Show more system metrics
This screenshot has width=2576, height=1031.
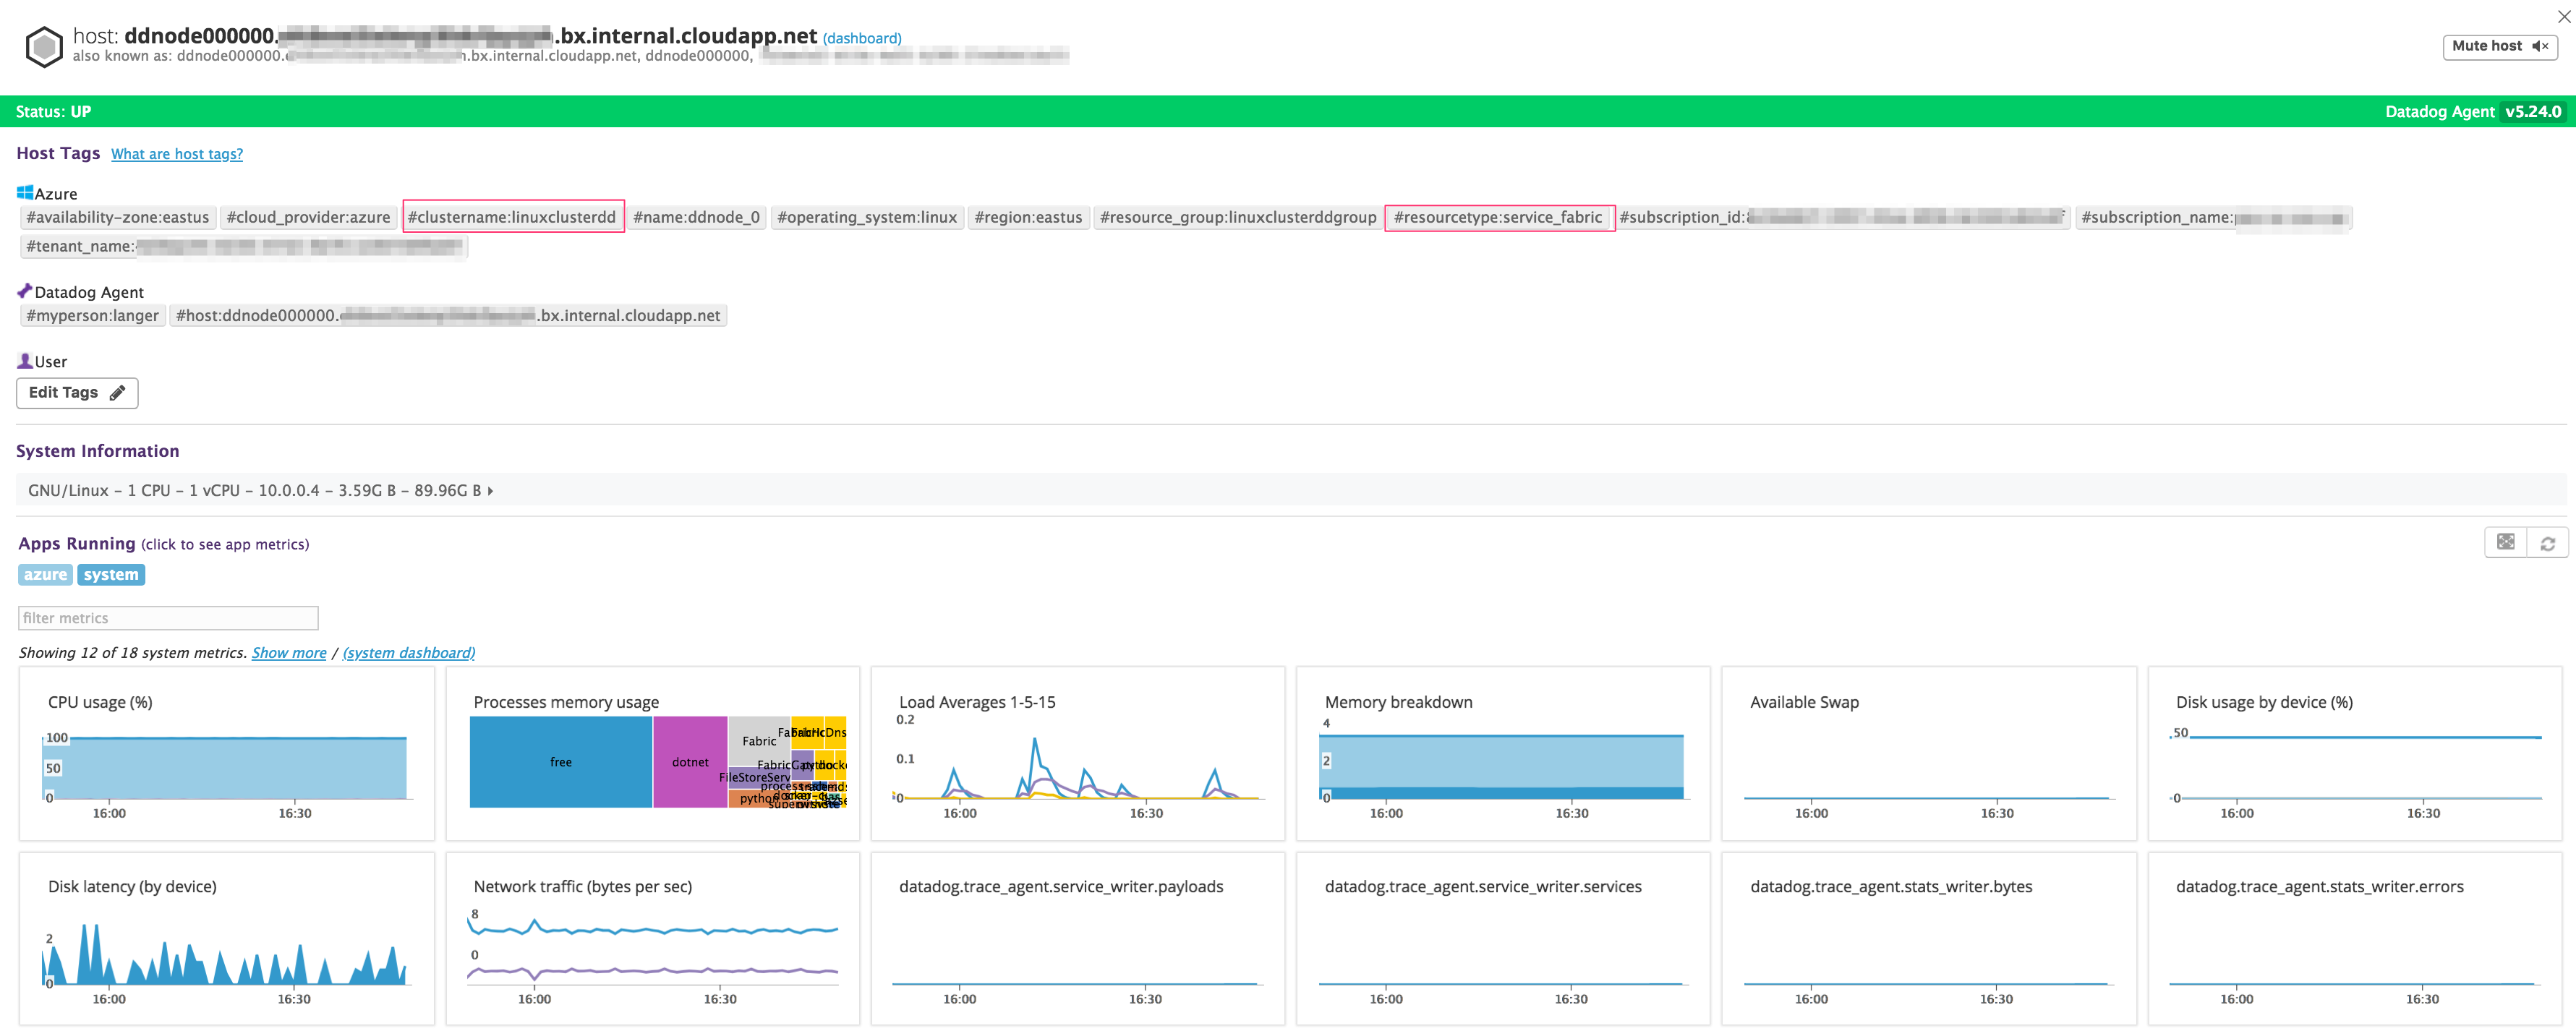pyautogui.click(x=289, y=652)
